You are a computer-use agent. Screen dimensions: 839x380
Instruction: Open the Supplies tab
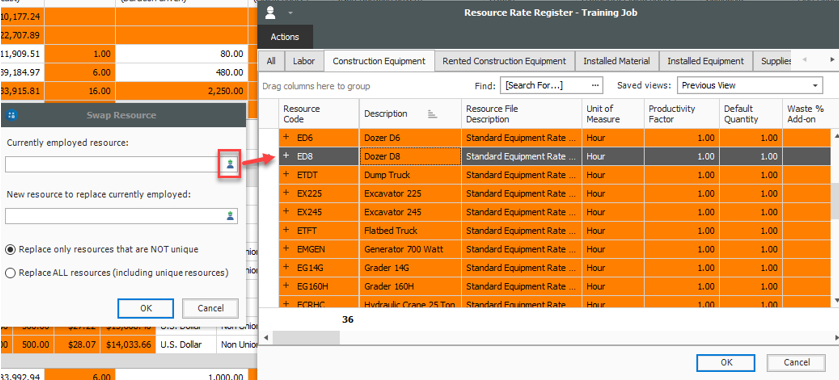pos(773,61)
